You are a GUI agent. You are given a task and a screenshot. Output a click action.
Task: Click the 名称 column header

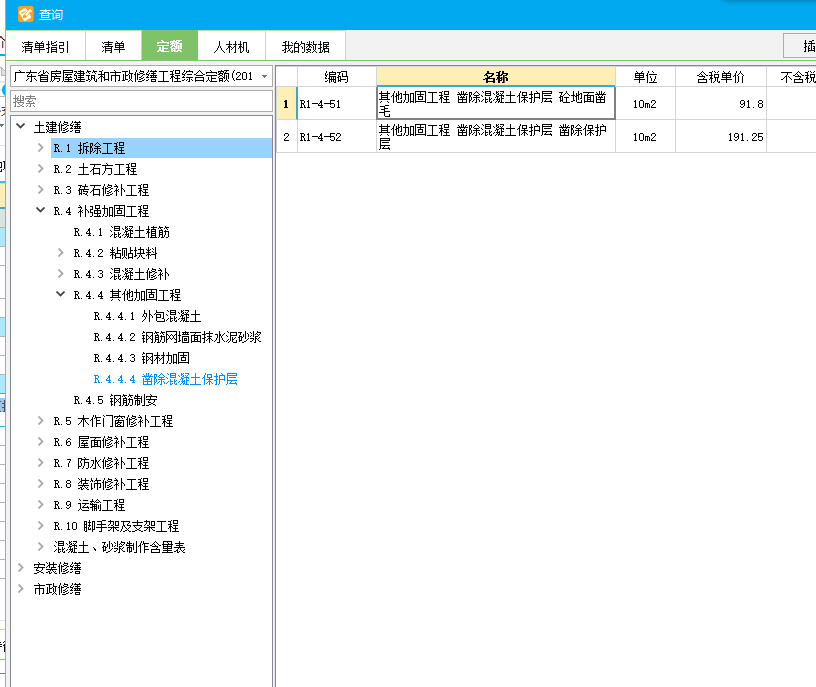(495, 77)
